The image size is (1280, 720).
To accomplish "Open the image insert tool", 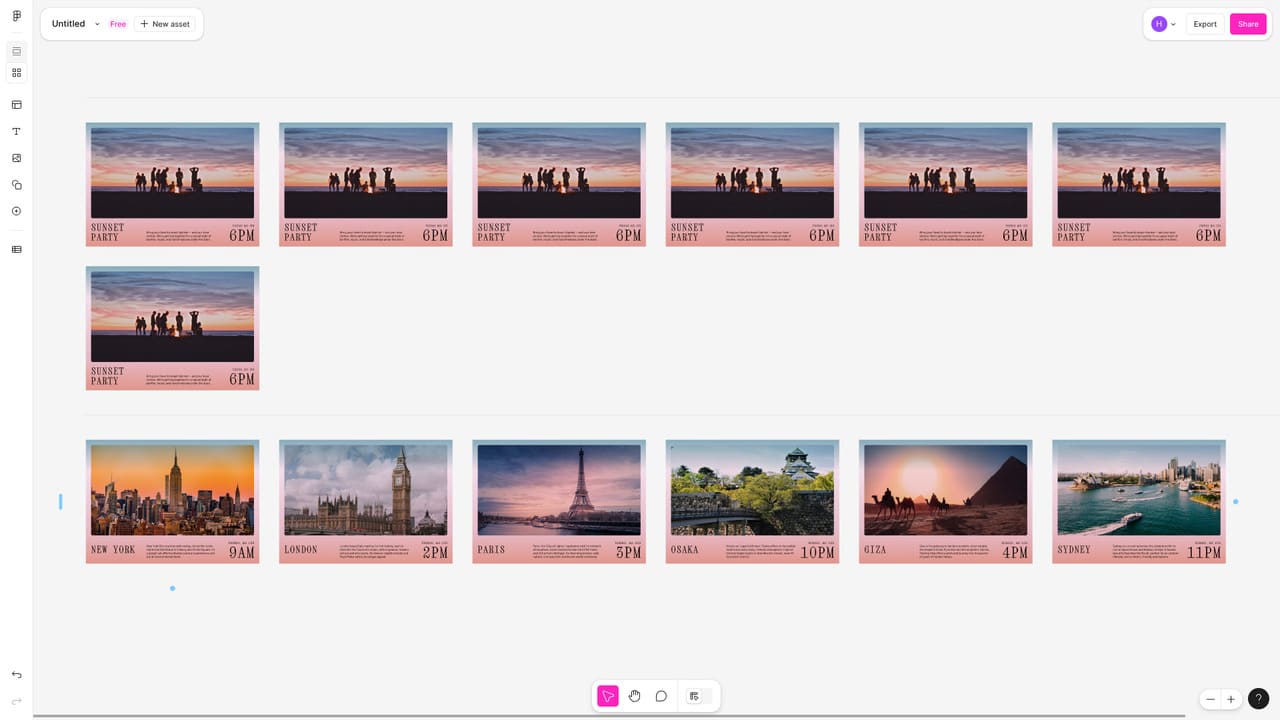I will point(16,158).
